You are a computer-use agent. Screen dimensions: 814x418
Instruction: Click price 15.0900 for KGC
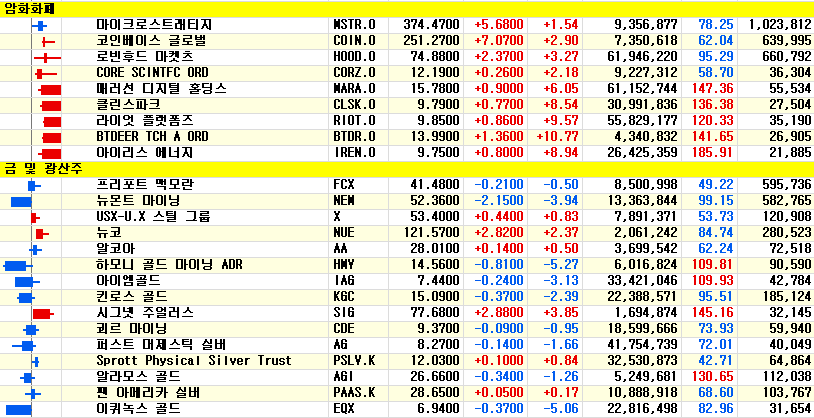point(435,297)
